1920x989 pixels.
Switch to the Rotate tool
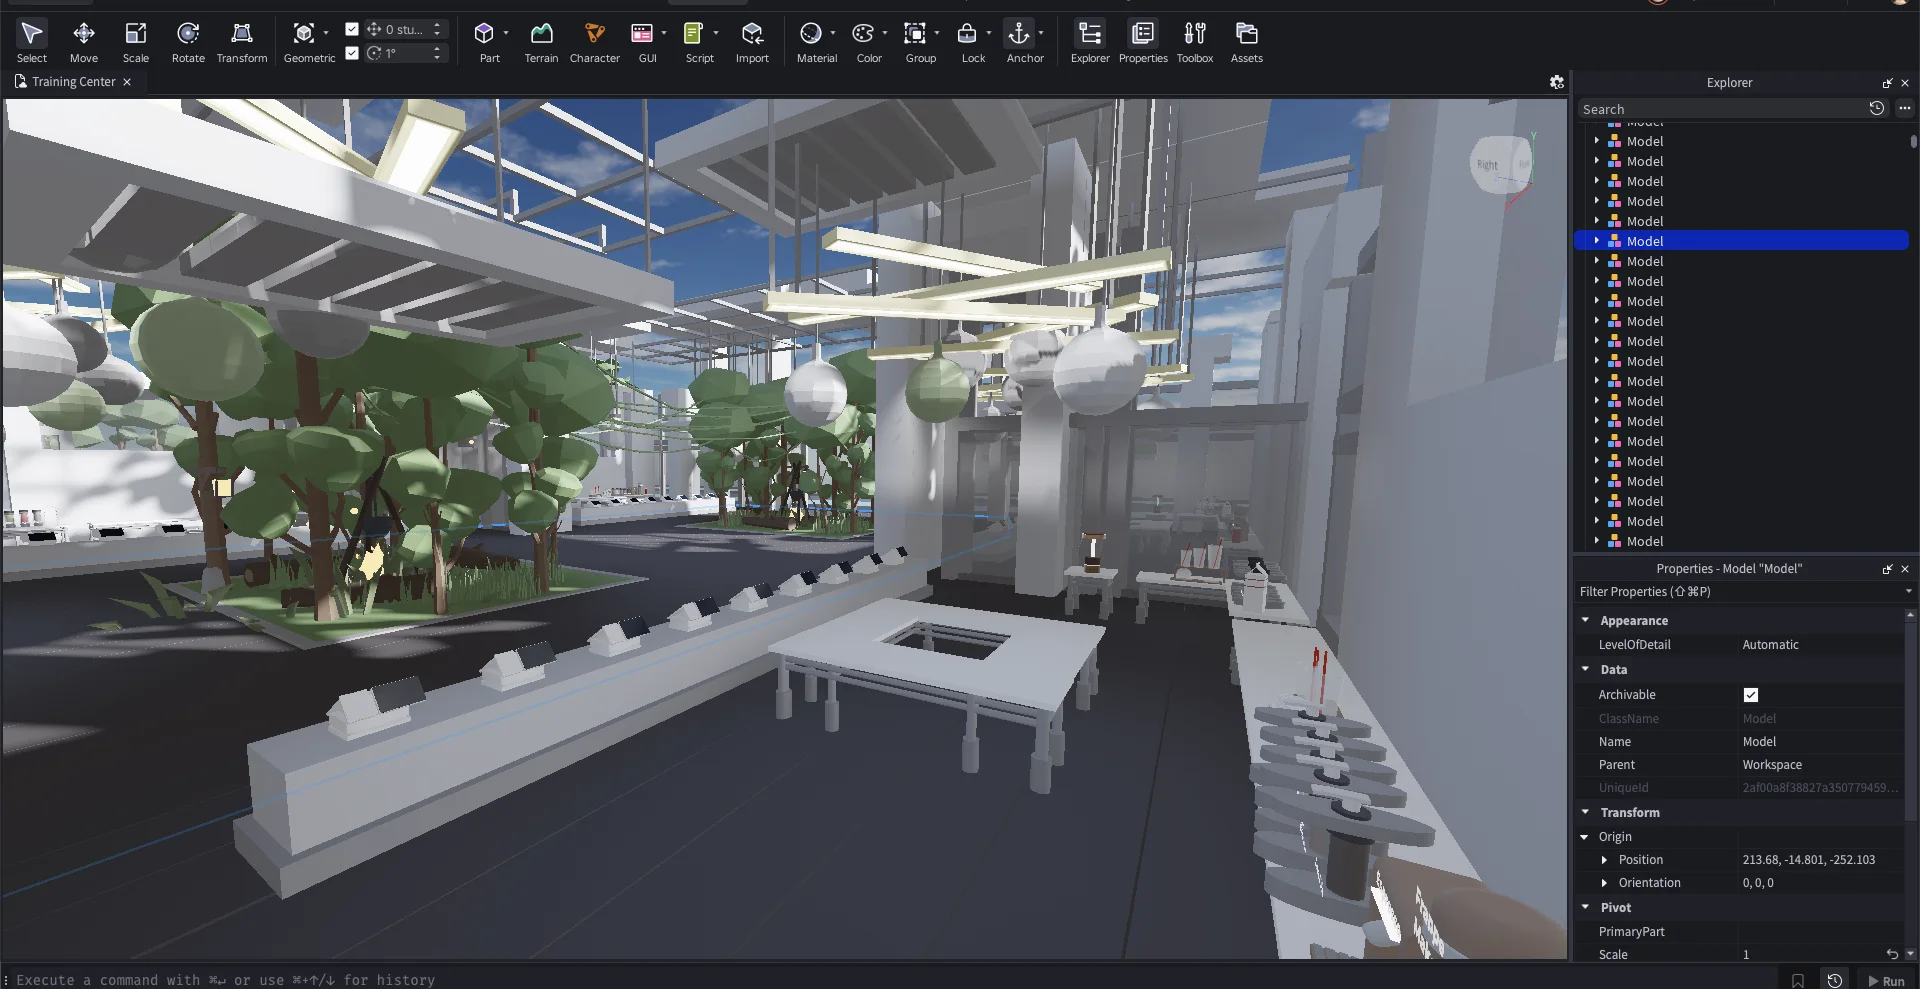[x=188, y=43]
